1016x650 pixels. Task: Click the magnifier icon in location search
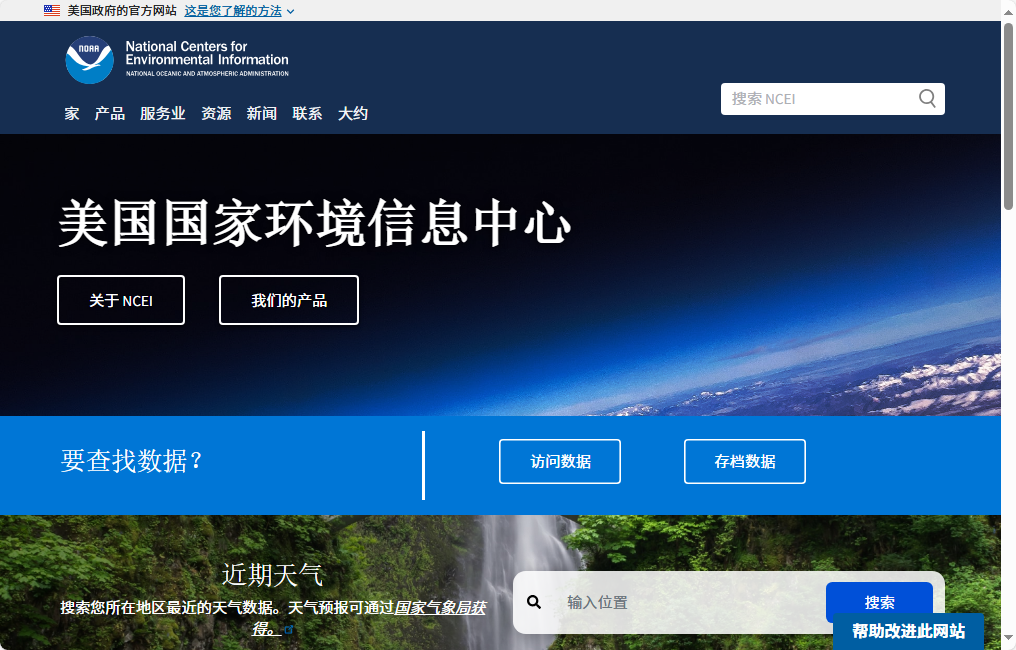point(534,602)
